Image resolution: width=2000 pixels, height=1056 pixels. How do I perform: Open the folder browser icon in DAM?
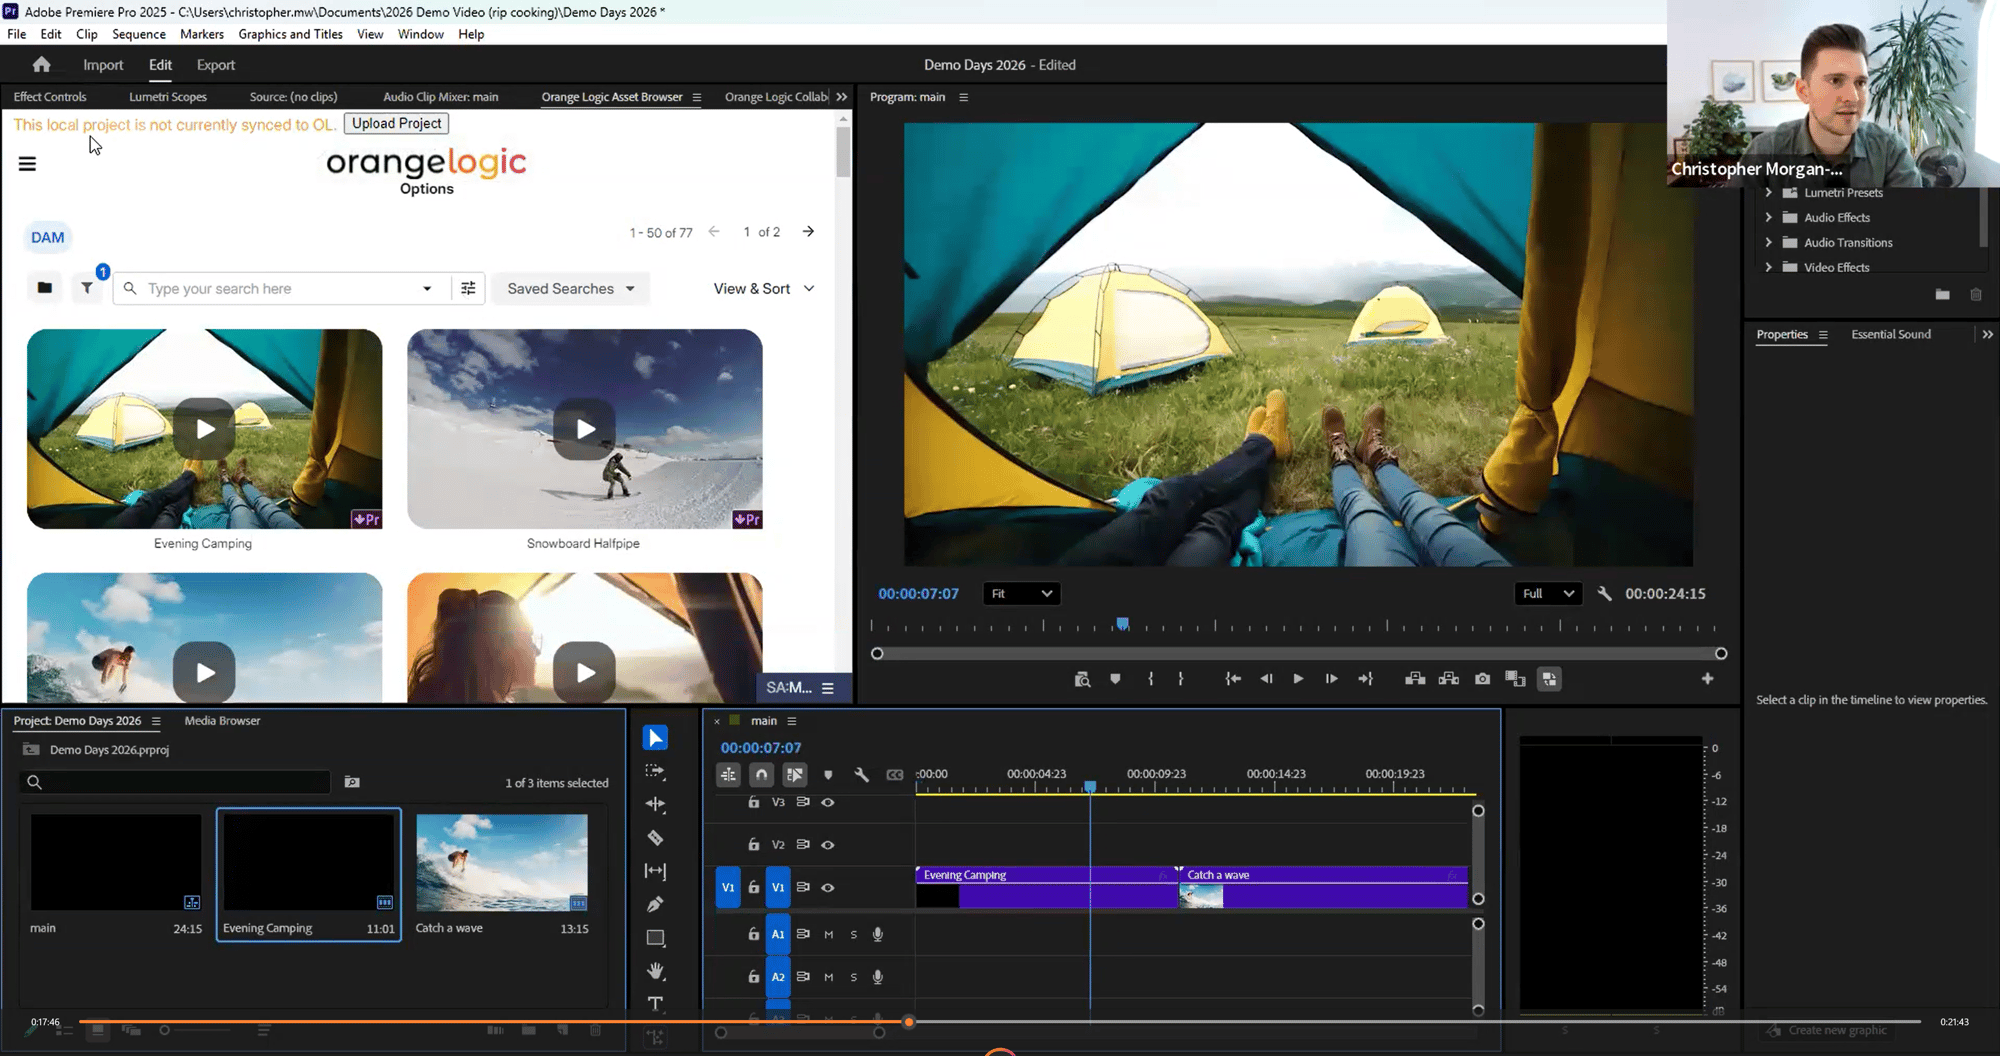coord(44,288)
